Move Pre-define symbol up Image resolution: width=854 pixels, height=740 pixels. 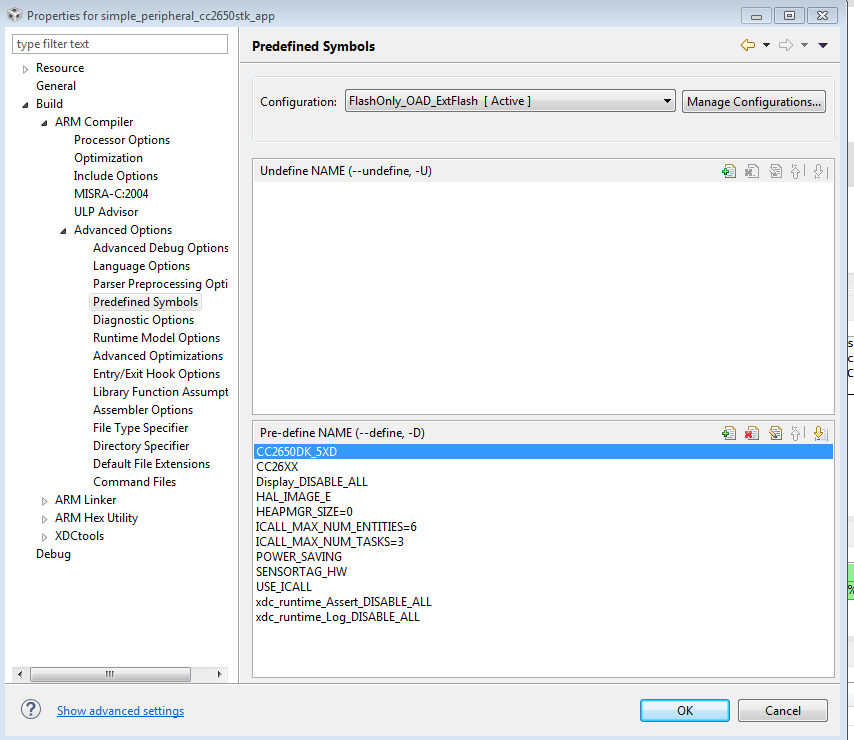[797, 433]
